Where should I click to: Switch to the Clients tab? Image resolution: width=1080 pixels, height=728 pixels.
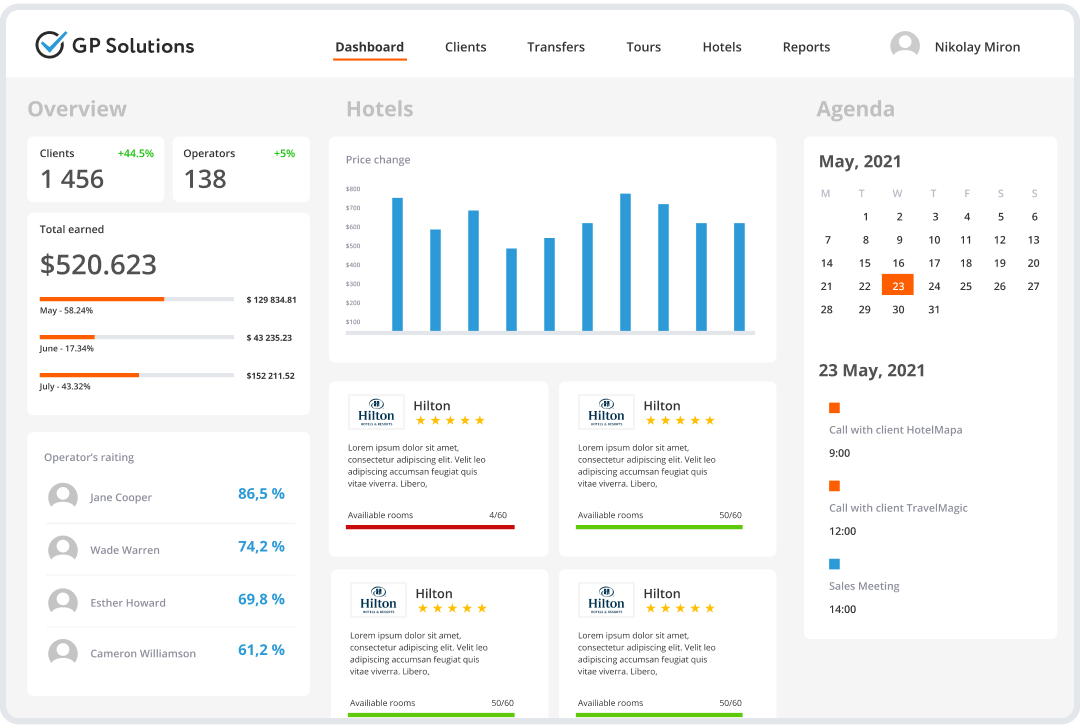[x=465, y=47]
